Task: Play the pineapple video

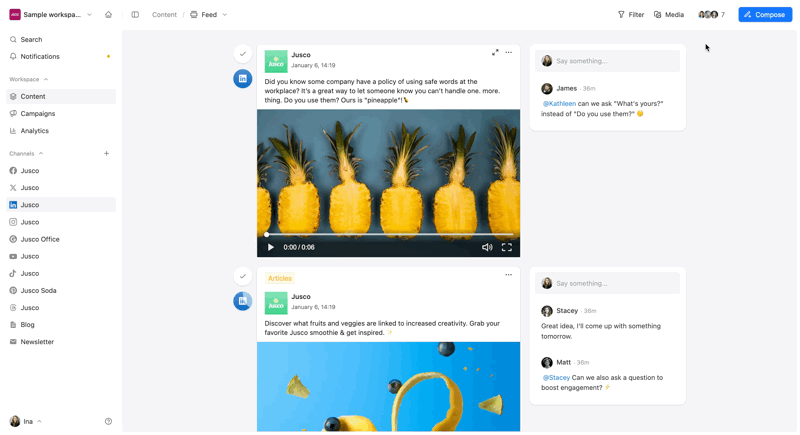Action: pyautogui.click(x=270, y=247)
